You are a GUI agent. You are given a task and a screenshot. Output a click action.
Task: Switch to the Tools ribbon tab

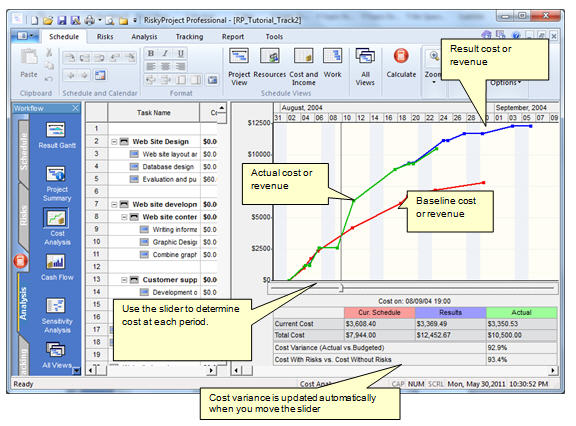pos(274,37)
